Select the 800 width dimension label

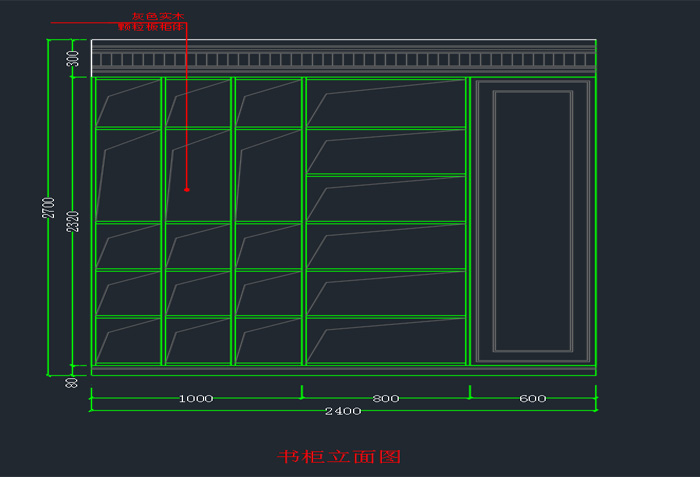pyautogui.click(x=385, y=398)
